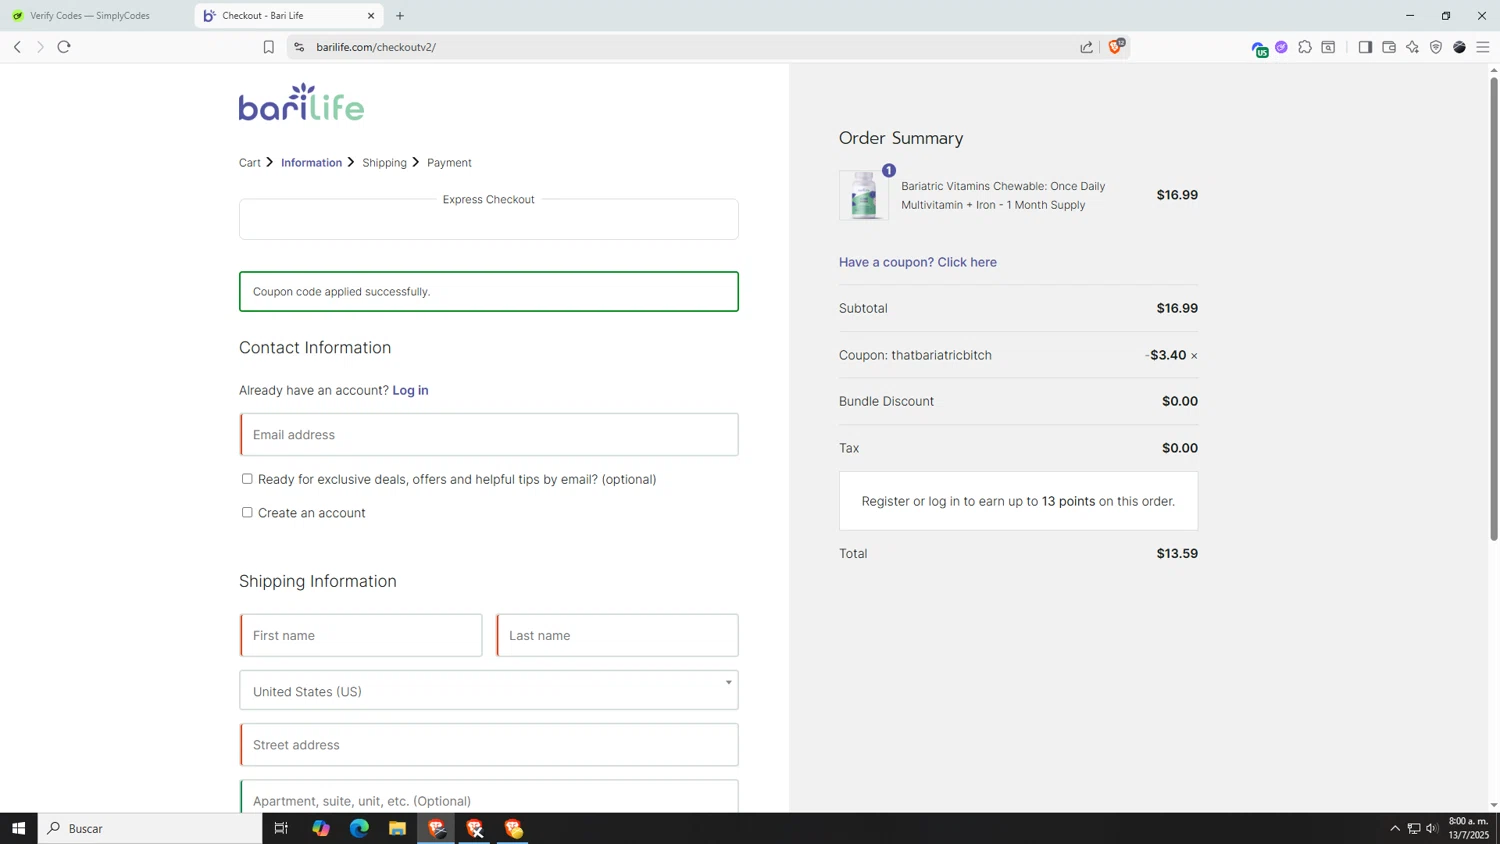This screenshot has height=844, width=1500.
Task: Click the Bari Life logo
Action: pyautogui.click(x=301, y=102)
